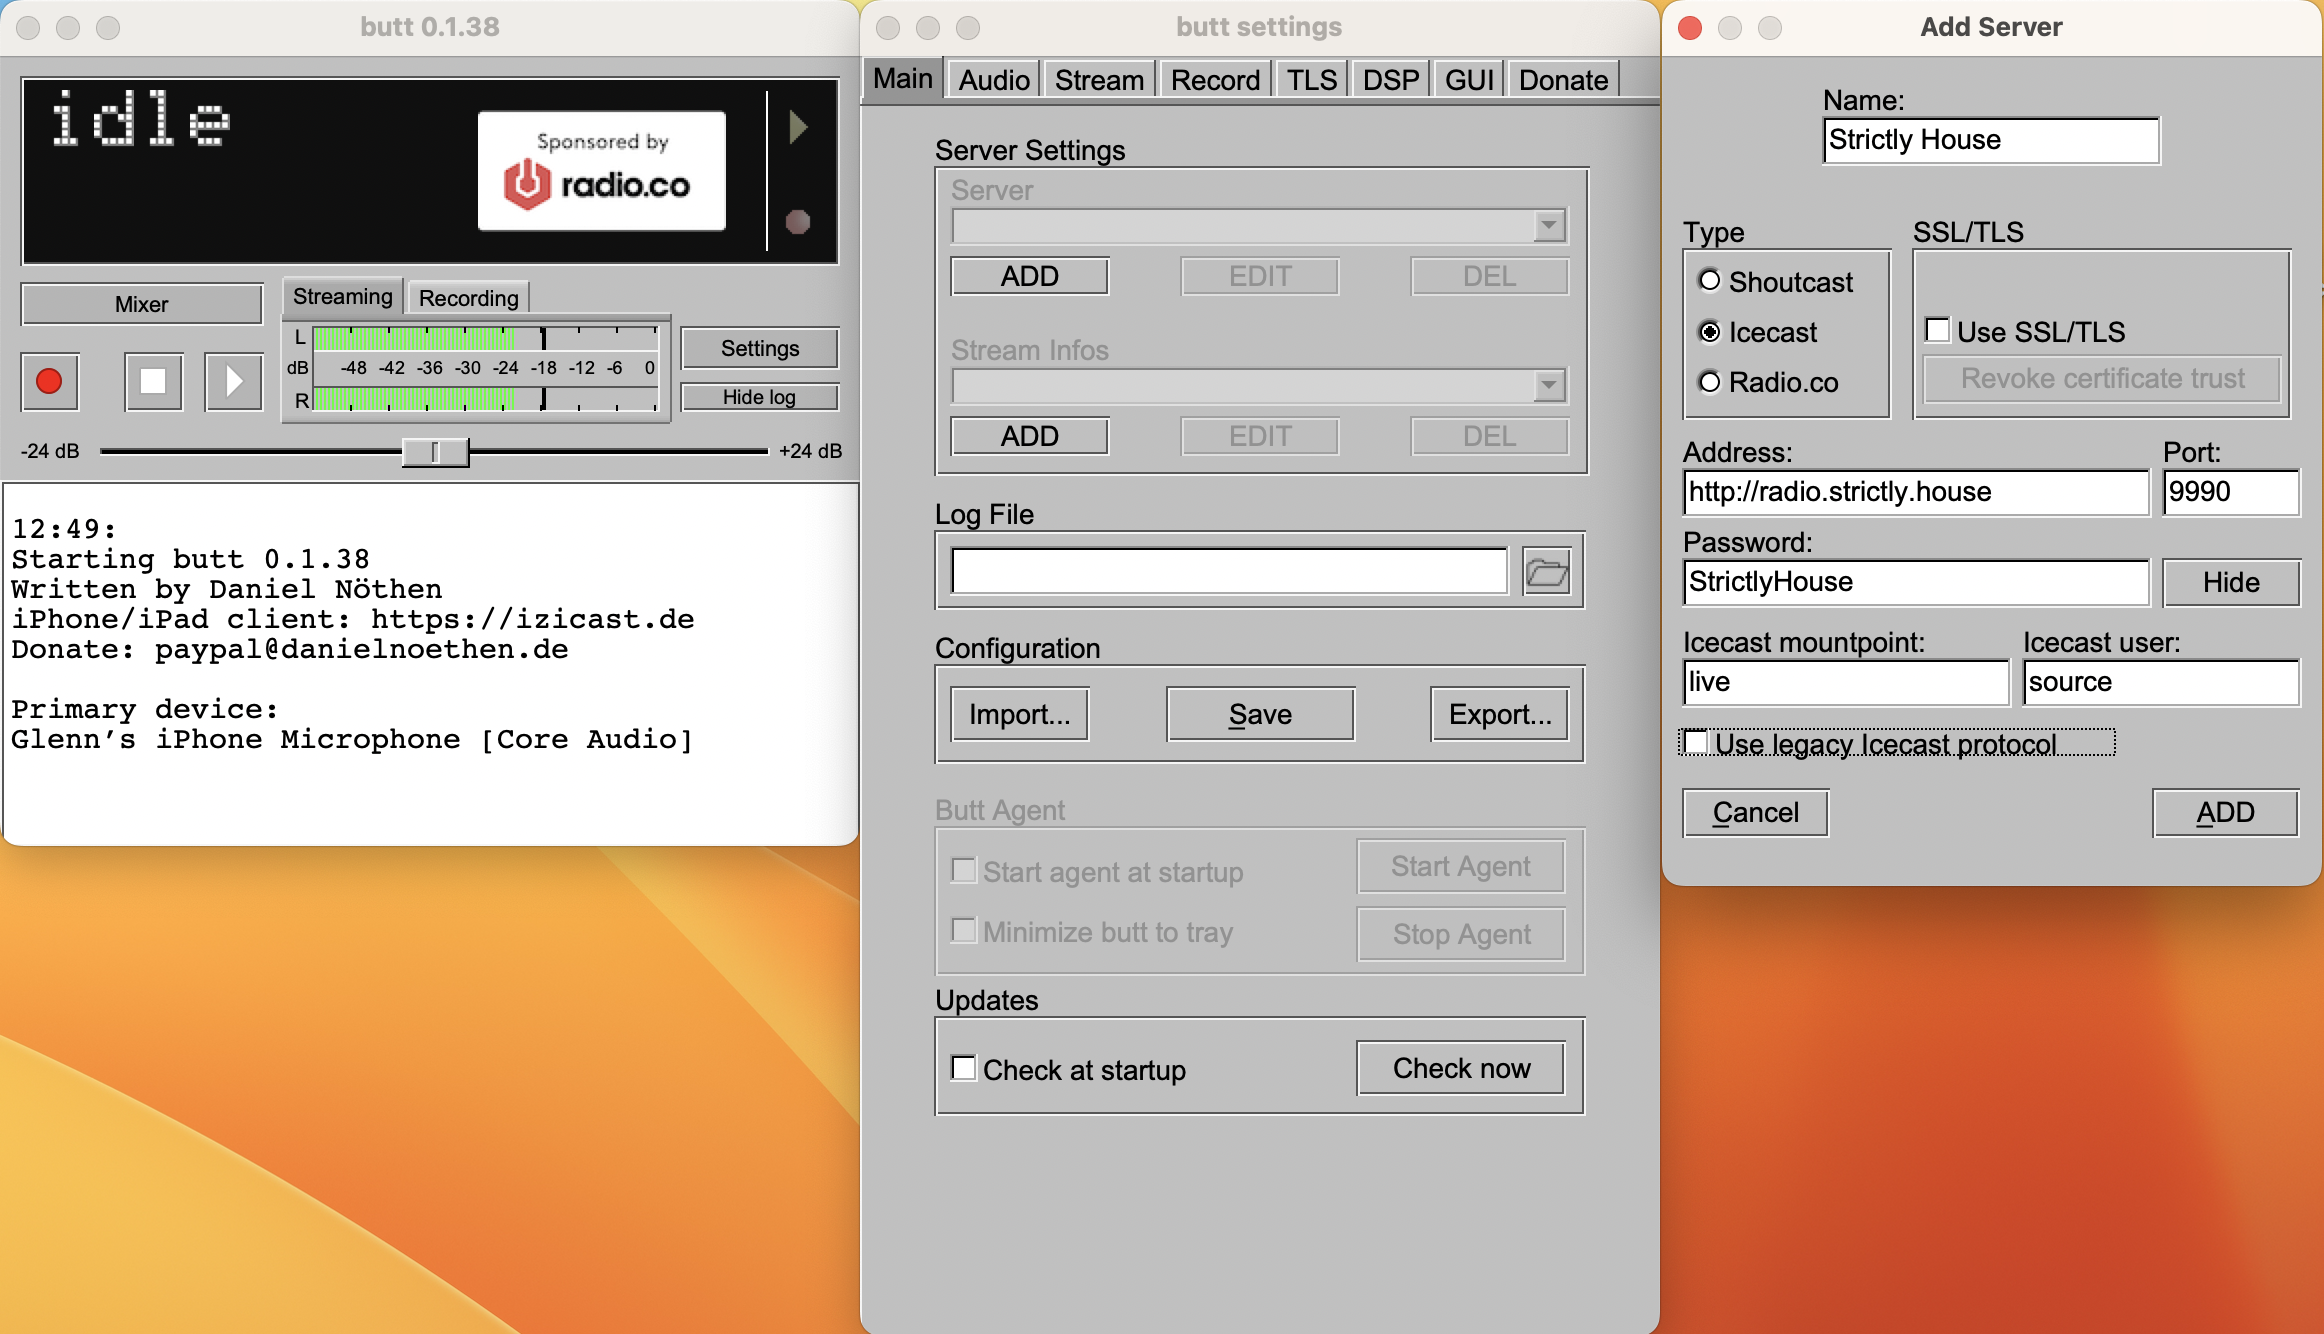Click the Hide password button

click(2231, 582)
